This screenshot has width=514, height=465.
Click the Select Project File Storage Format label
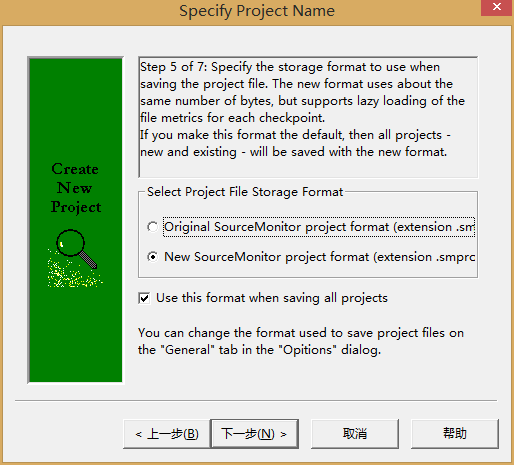pyautogui.click(x=245, y=192)
